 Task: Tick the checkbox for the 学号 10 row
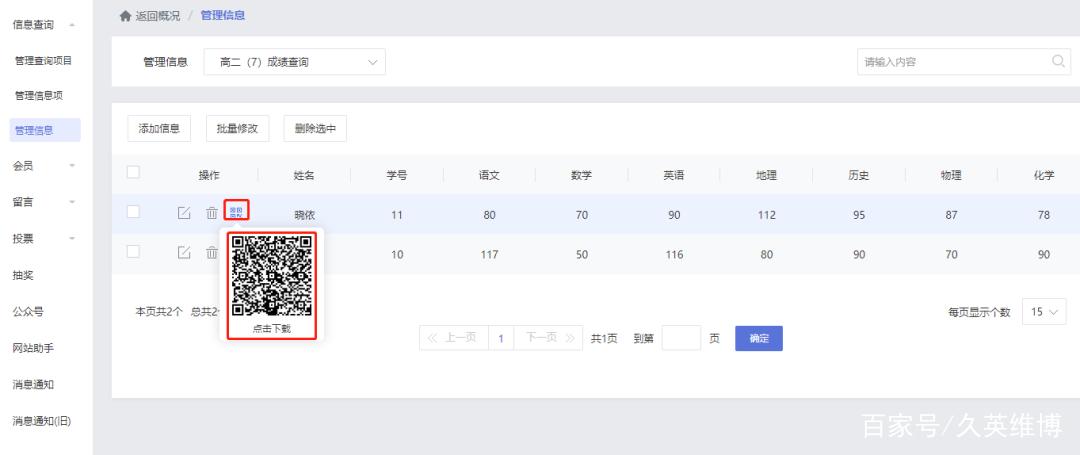tap(134, 251)
